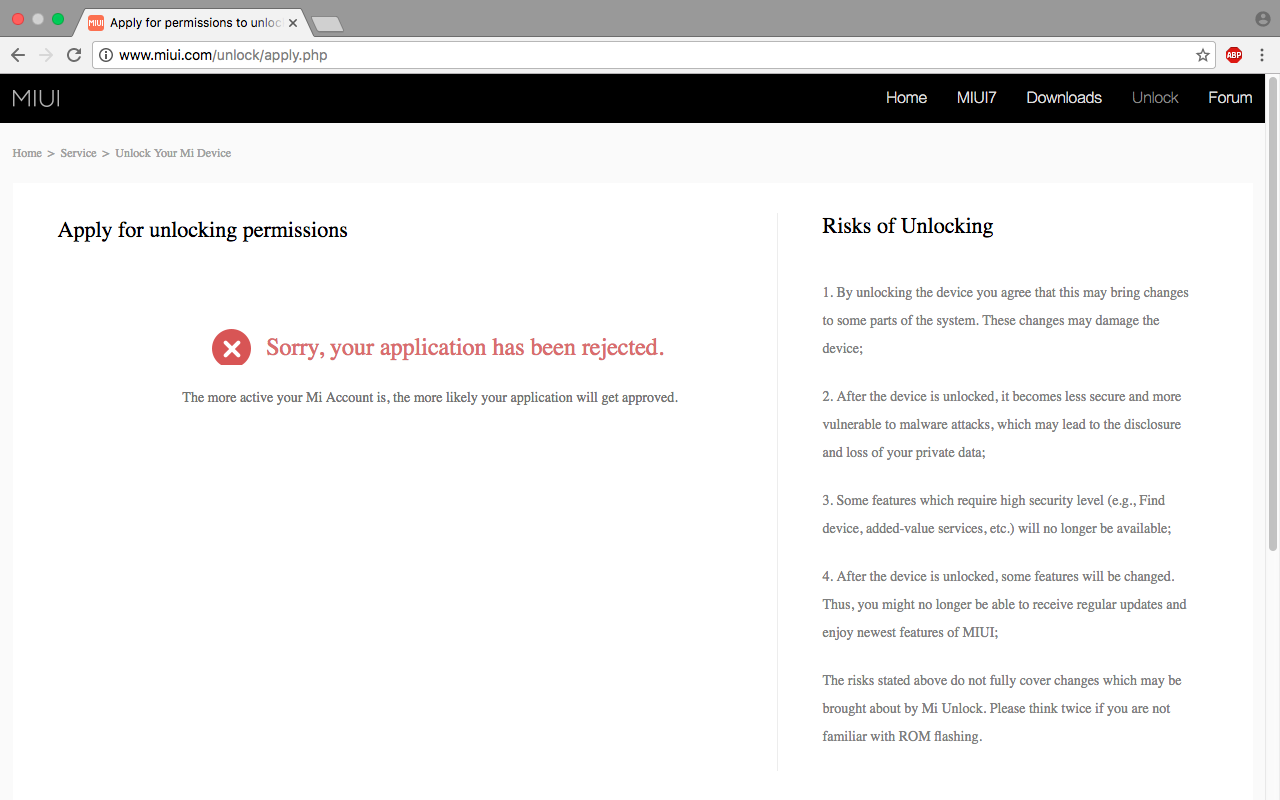Screen dimensions: 1280x800
Task: Click the site information icon in address bar
Action: (x=106, y=55)
